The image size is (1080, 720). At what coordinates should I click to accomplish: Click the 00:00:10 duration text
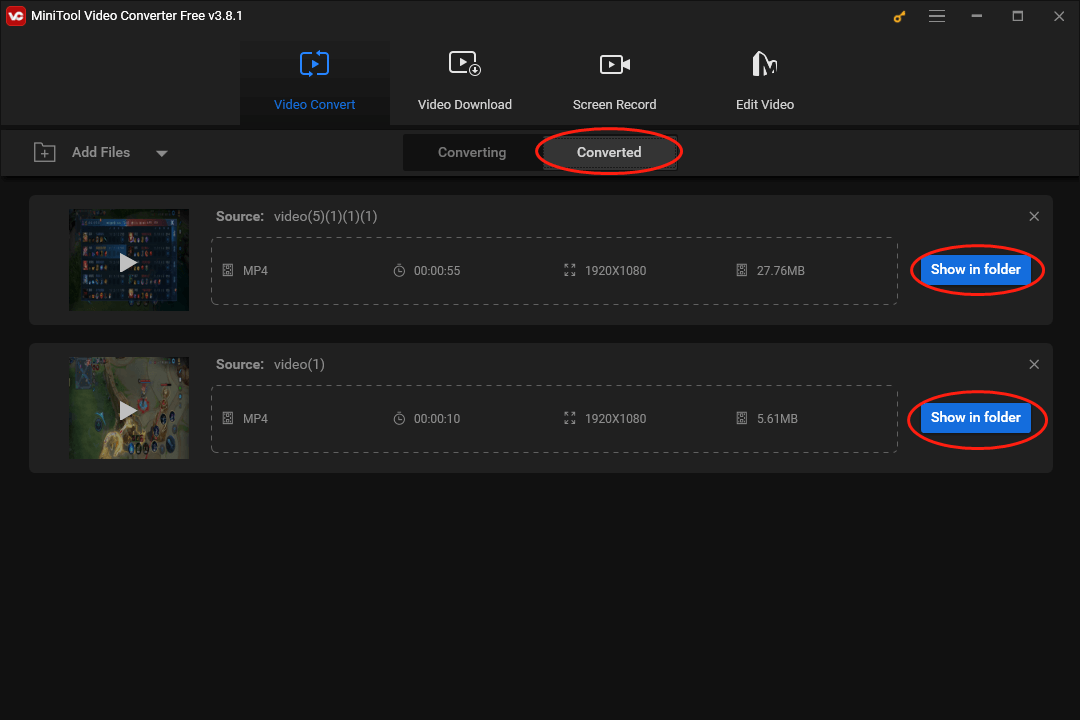(437, 419)
